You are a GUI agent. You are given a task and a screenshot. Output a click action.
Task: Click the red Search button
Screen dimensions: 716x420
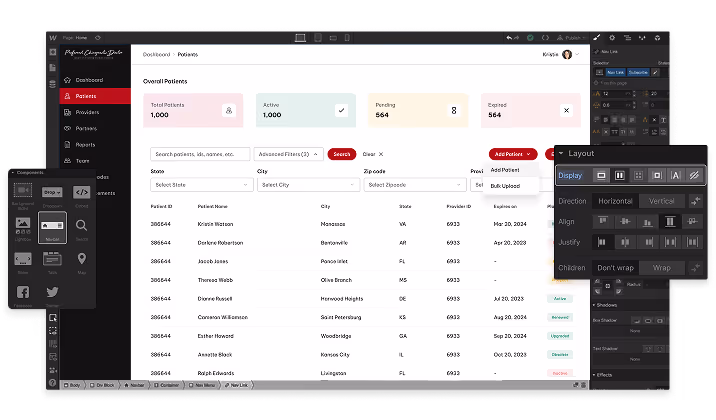(x=342, y=154)
